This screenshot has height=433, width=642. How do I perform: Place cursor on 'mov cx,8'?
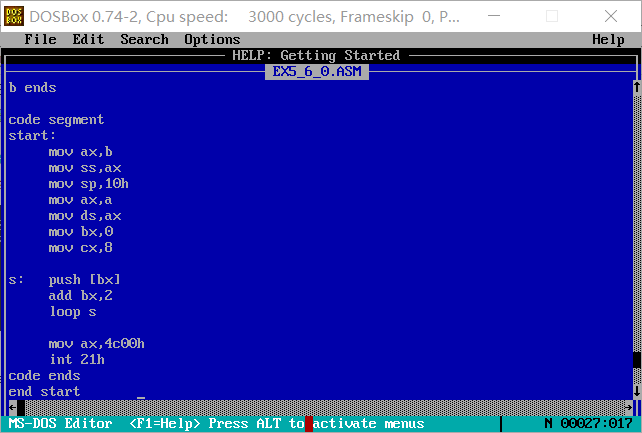point(80,248)
